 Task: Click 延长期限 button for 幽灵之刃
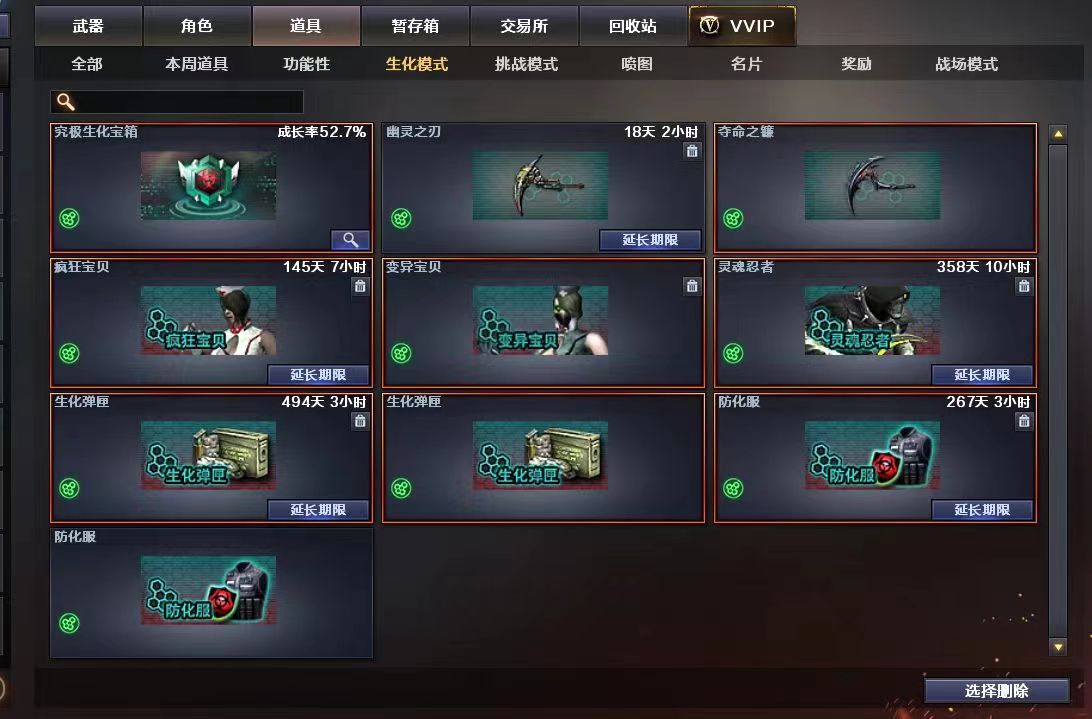(650, 240)
